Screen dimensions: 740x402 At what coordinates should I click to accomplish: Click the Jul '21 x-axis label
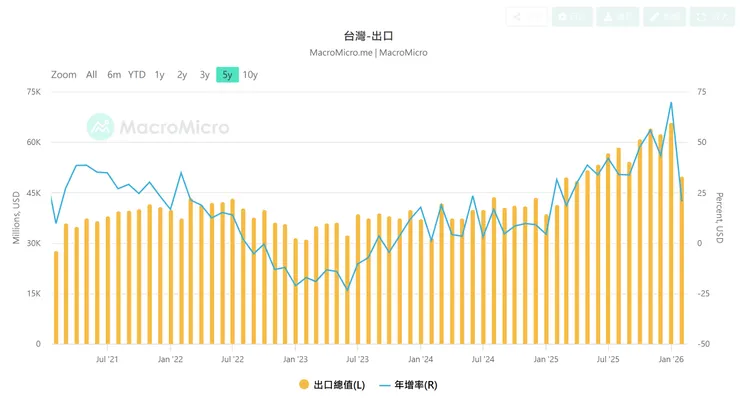(x=107, y=359)
